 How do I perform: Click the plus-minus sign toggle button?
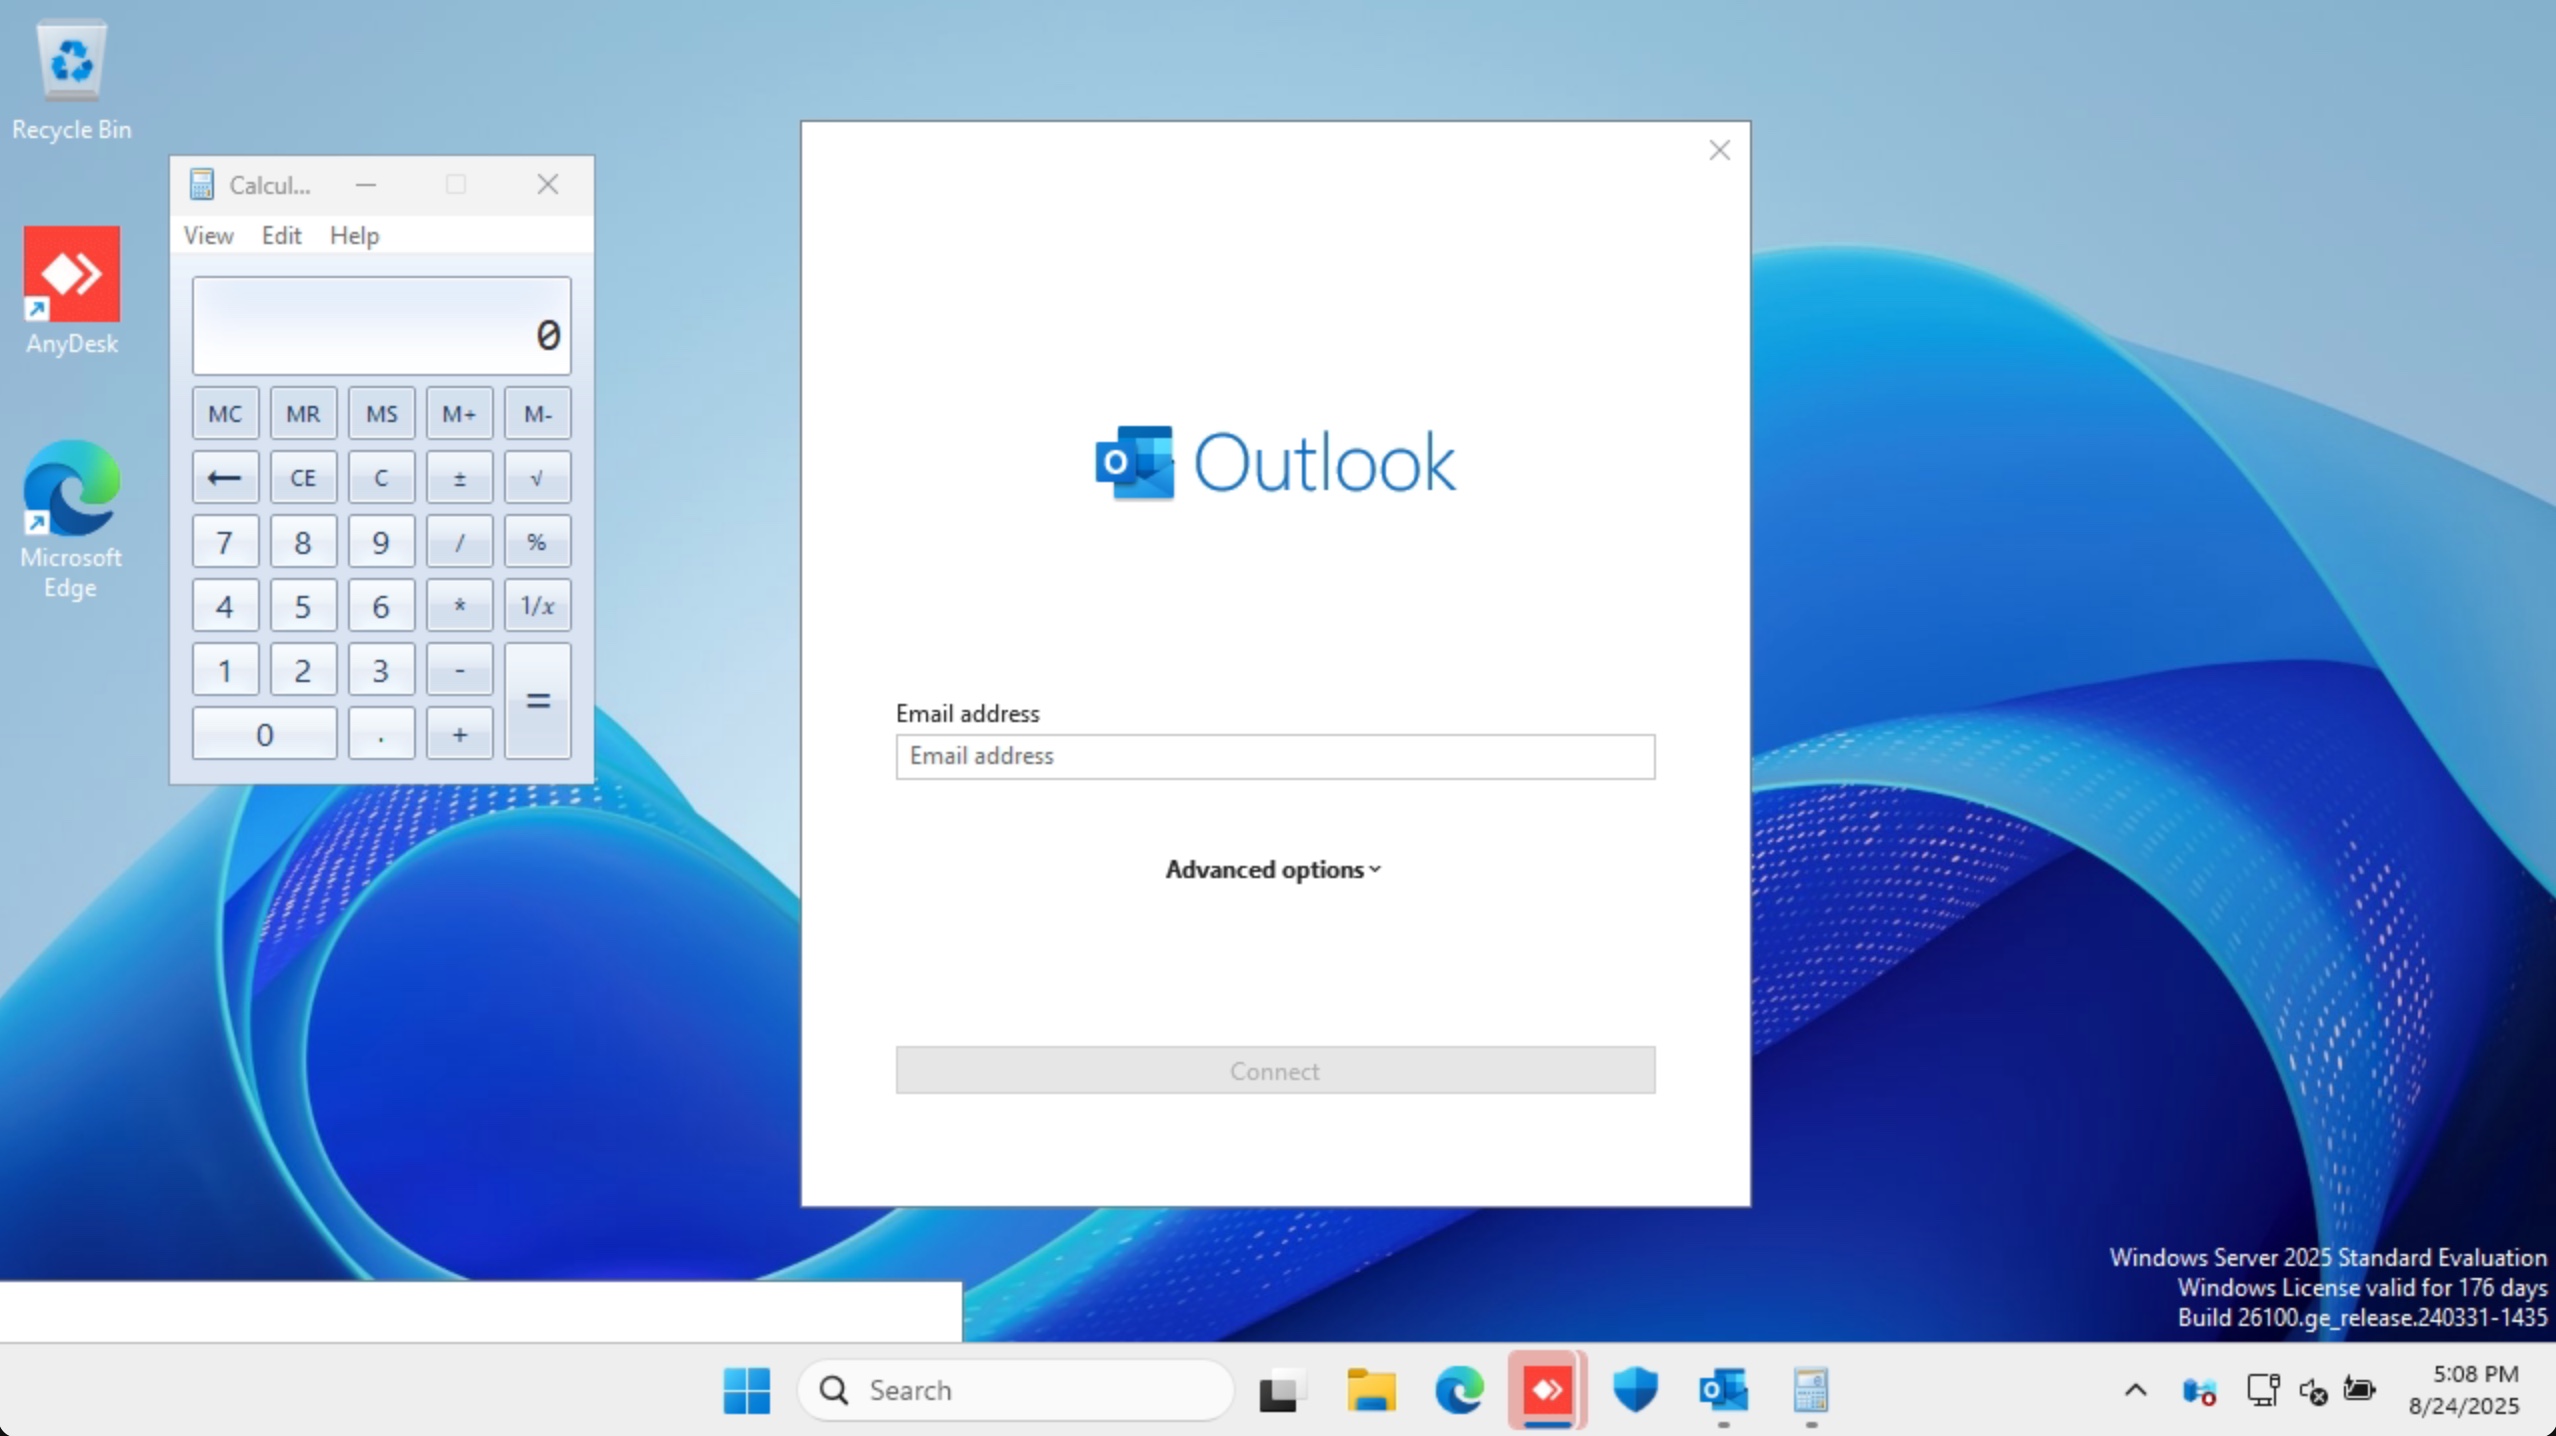(x=459, y=477)
